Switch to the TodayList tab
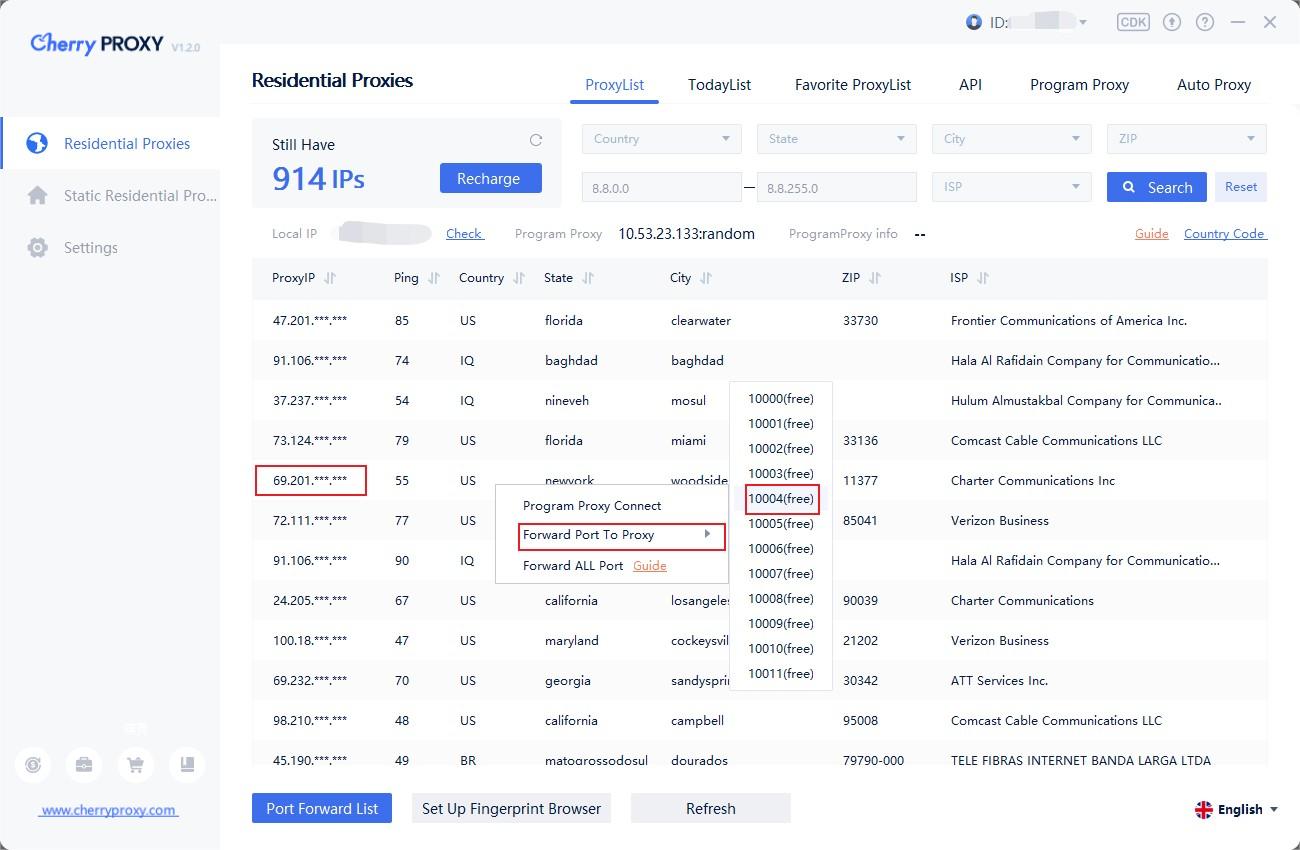The width and height of the screenshot is (1300, 850). pos(719,85)
